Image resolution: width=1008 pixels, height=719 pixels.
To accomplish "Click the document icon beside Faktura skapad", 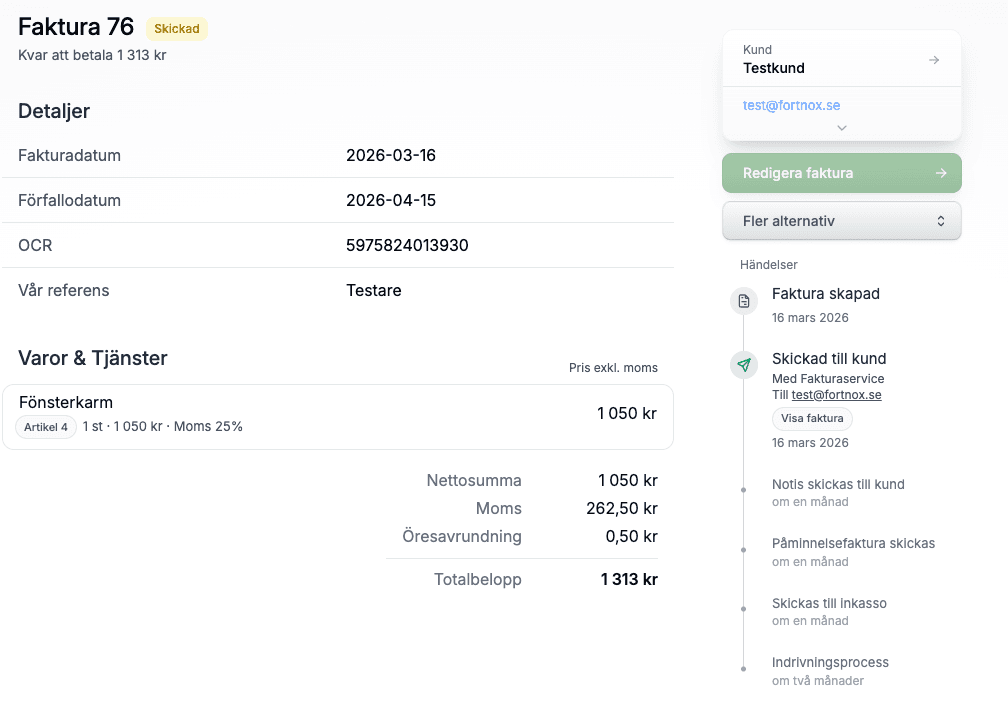I will (743, 301).
